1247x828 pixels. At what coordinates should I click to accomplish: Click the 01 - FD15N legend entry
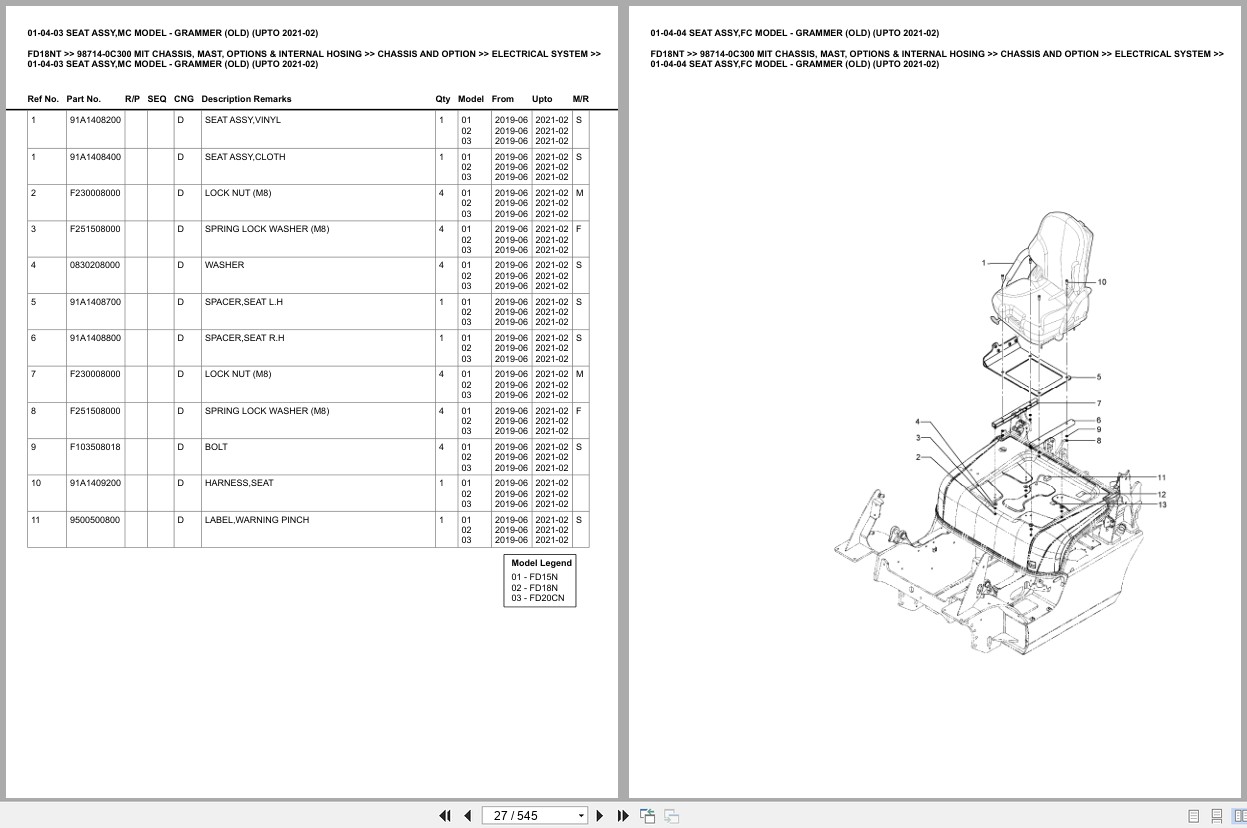coord(535,577)
